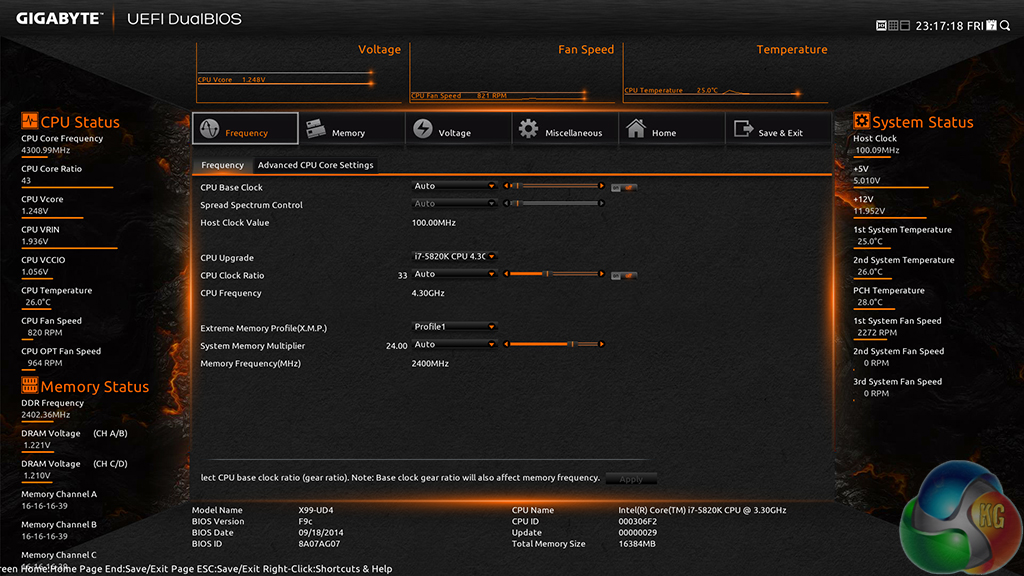1024x576 pixels.
Task: Click the Miscellaneous gear icon
Action: [x=529, y=130]
